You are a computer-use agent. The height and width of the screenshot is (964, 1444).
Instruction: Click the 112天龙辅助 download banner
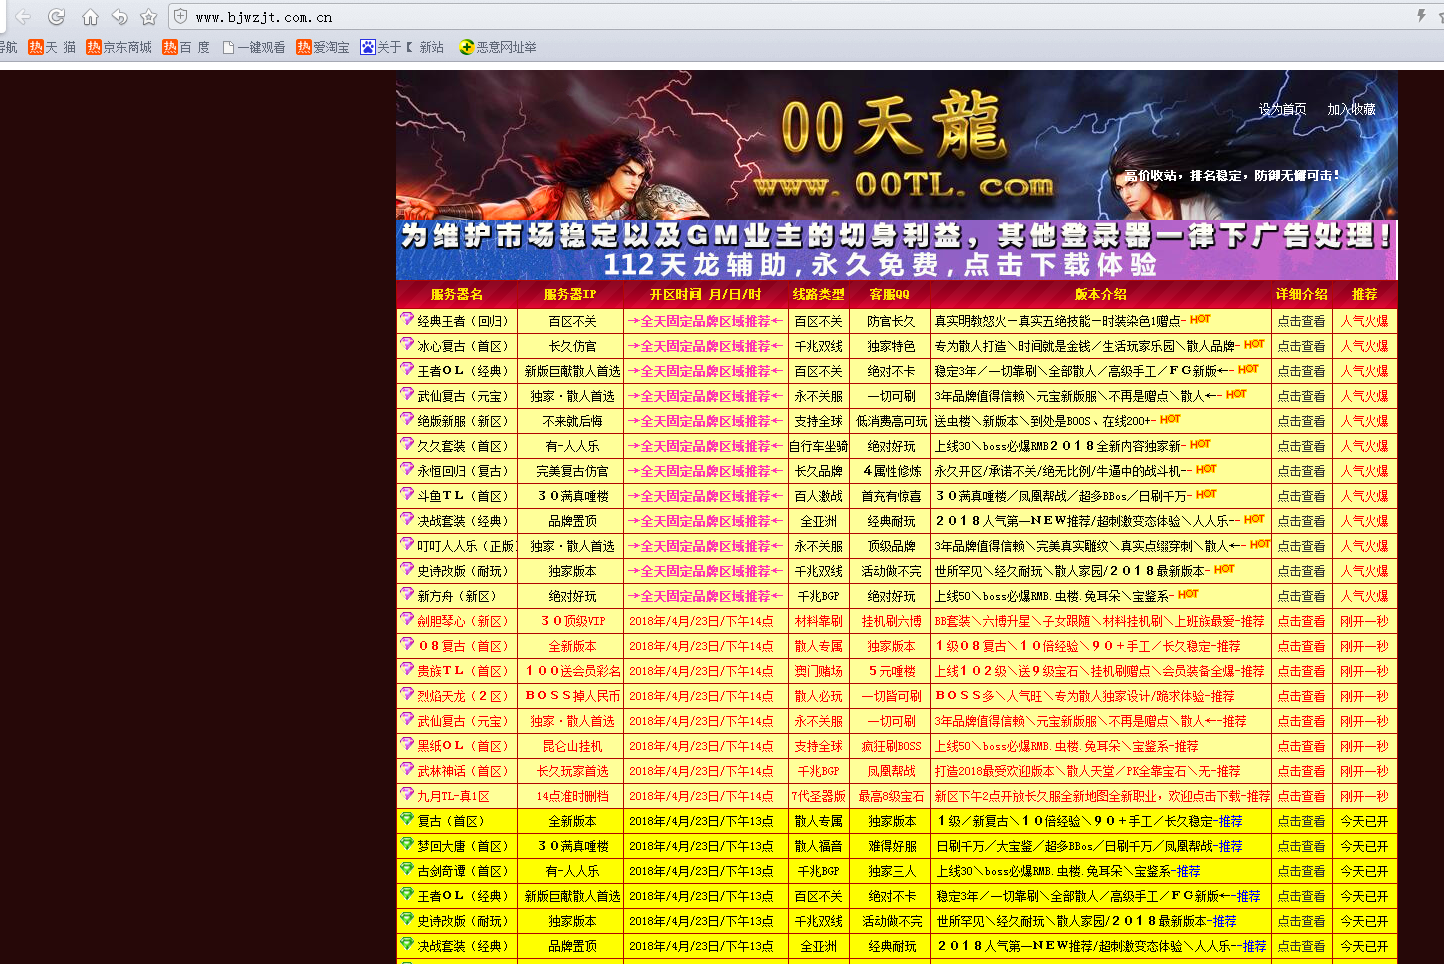tap(896, 250)
